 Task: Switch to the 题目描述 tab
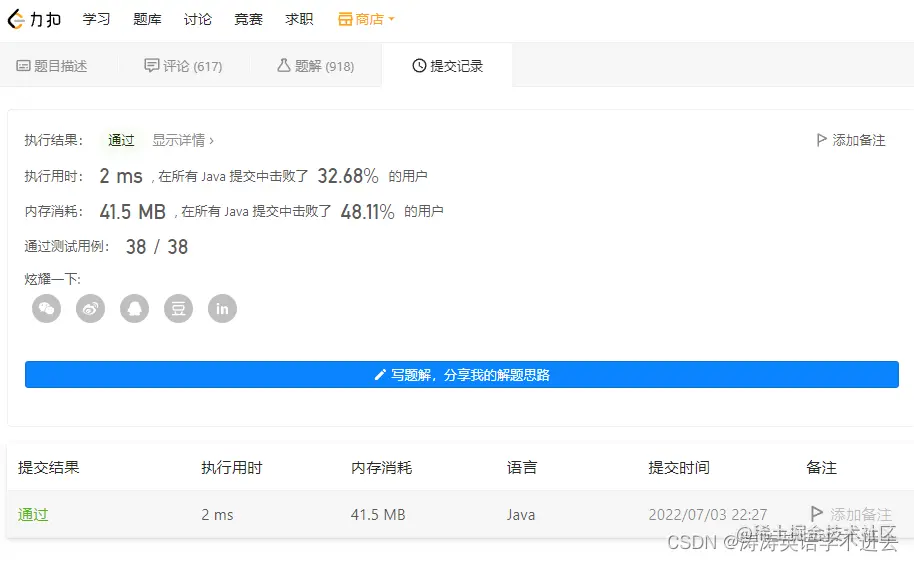(52, 66)
